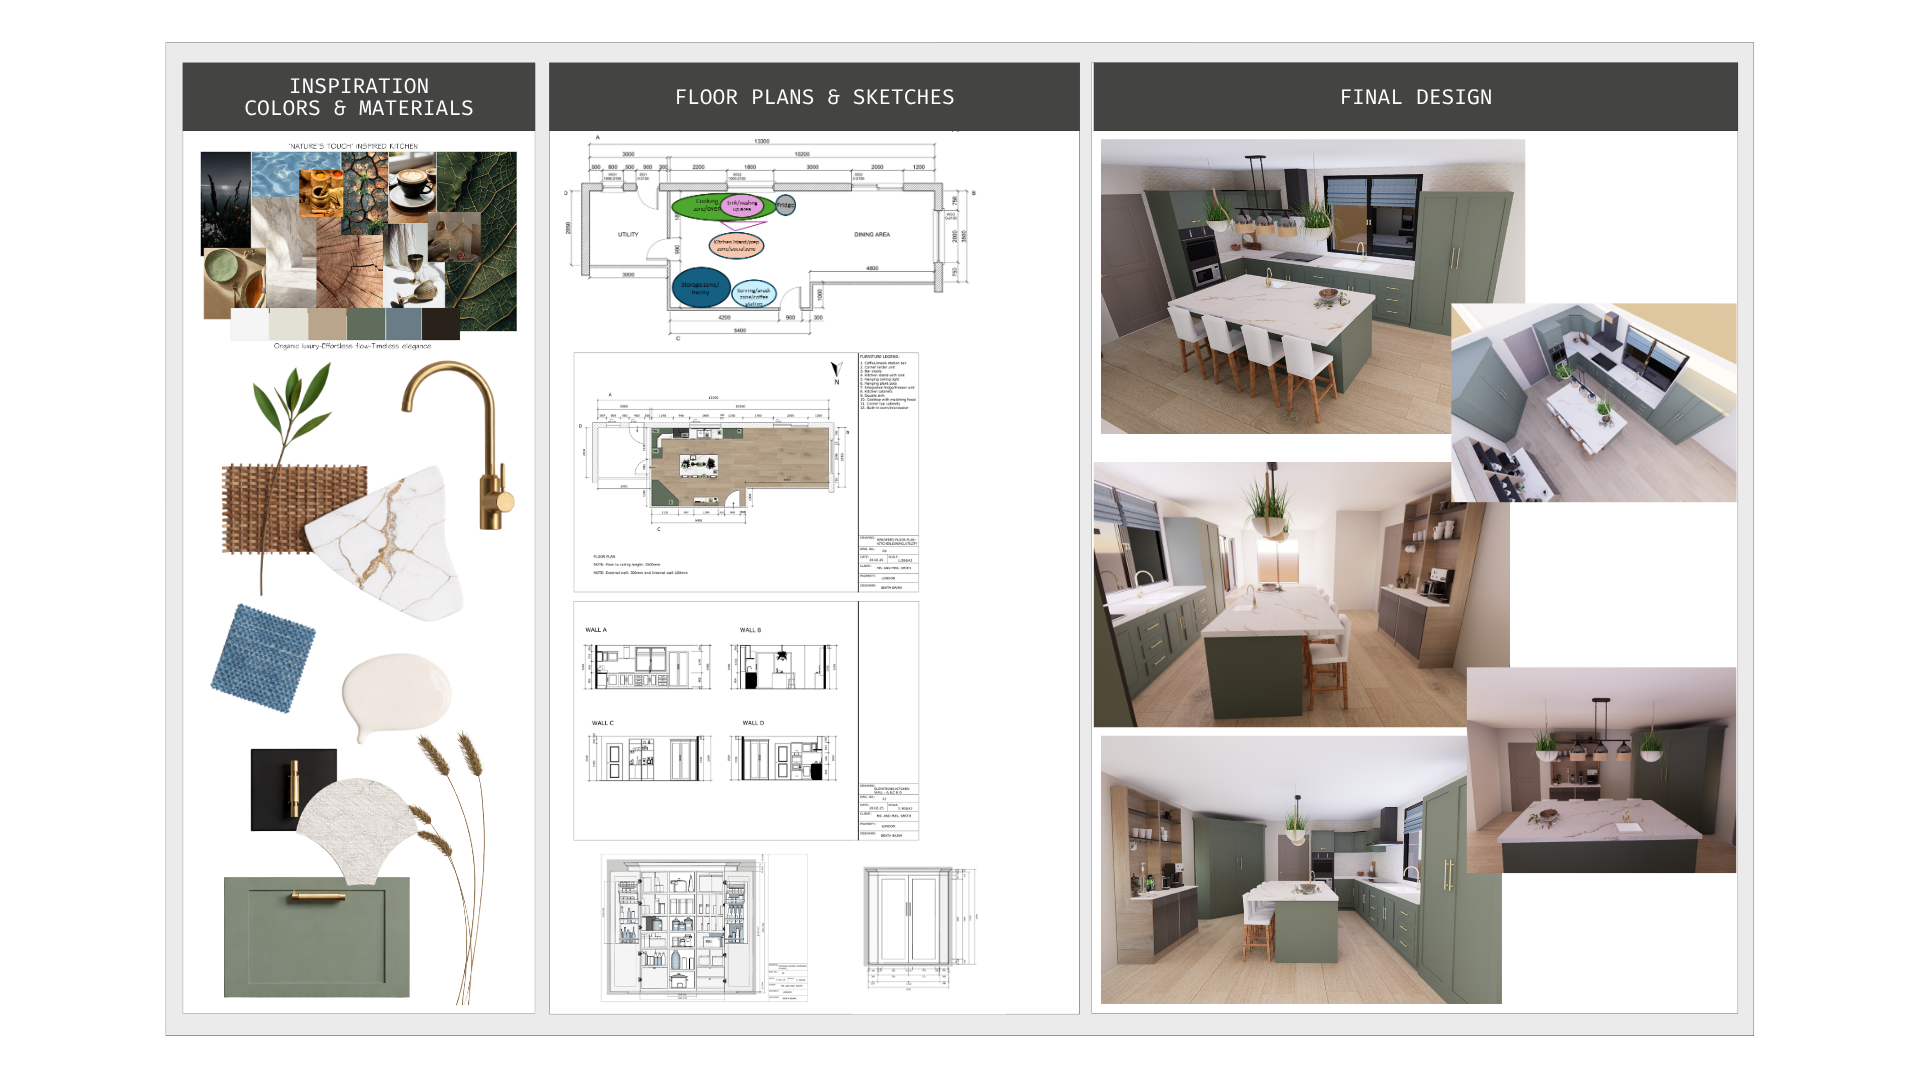Click the pink sink/washing zone bubble
The height and width of the screenshot is (1080, 1920).
(743, 206)
